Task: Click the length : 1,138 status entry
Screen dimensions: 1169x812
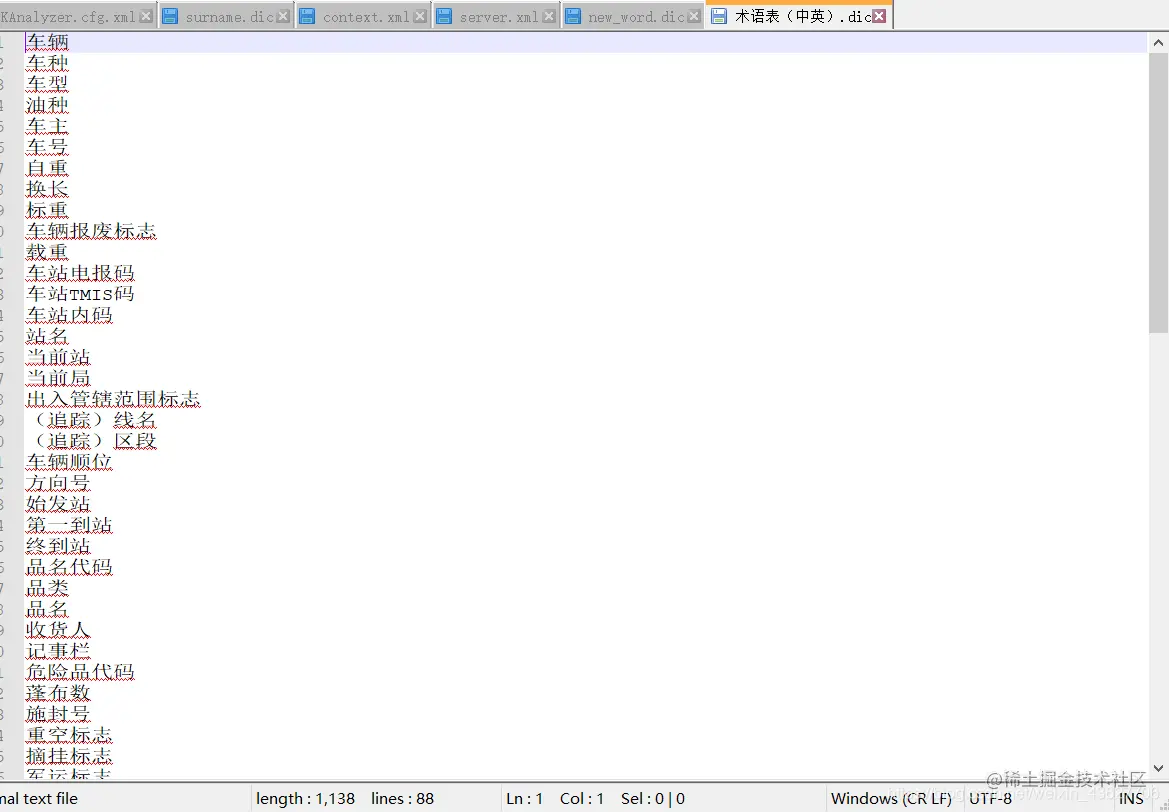Action: click(x=305, y=799)
